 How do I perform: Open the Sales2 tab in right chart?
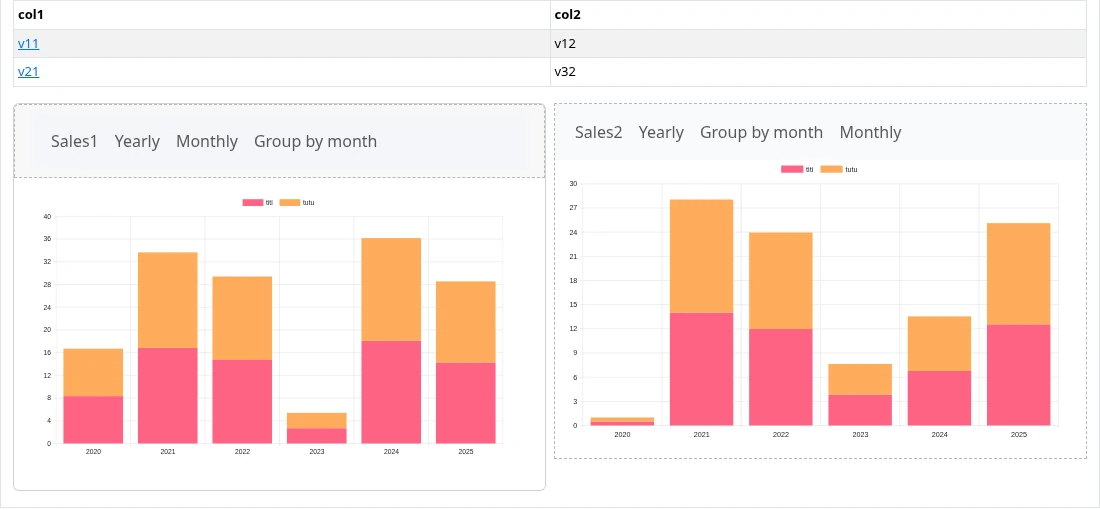598,132
